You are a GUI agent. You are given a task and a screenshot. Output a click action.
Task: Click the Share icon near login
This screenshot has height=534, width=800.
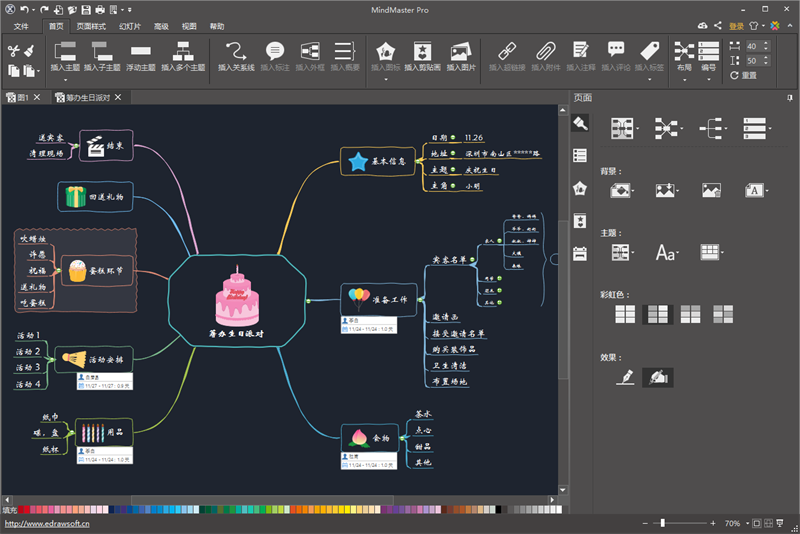718,26
